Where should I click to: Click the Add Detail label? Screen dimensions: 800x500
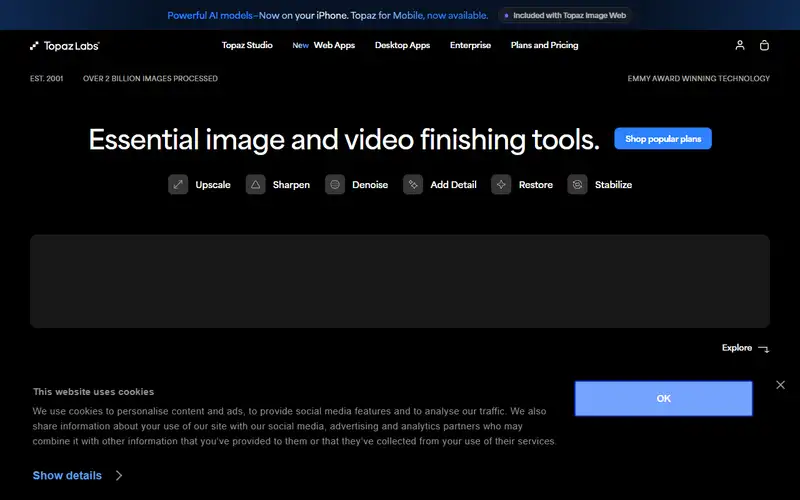(x=454, y=185)
